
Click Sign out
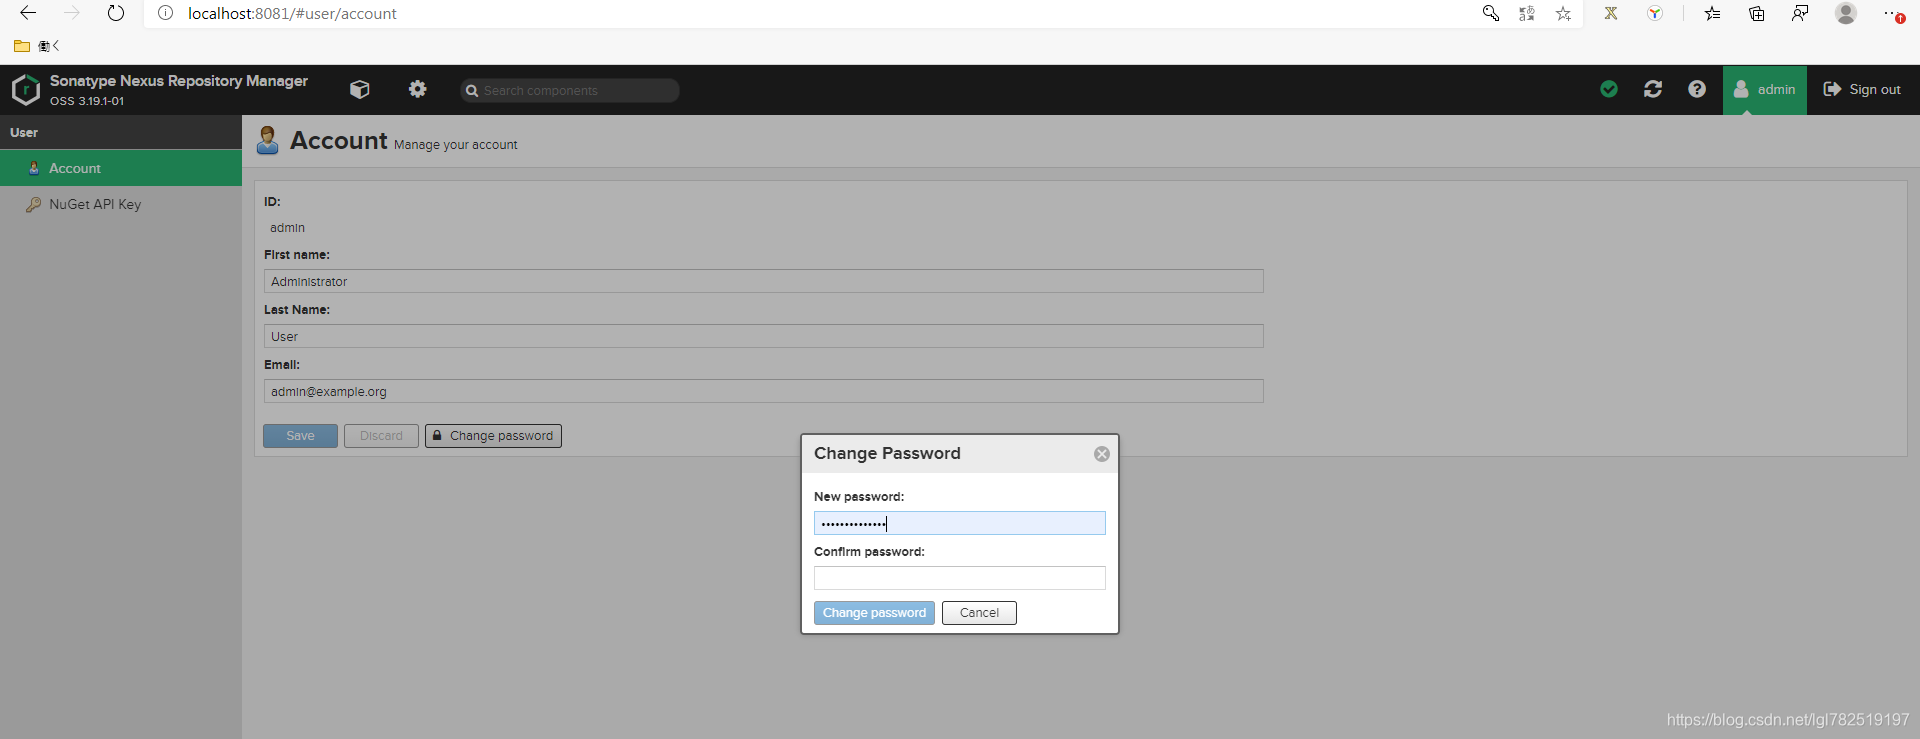[1862, 89]
